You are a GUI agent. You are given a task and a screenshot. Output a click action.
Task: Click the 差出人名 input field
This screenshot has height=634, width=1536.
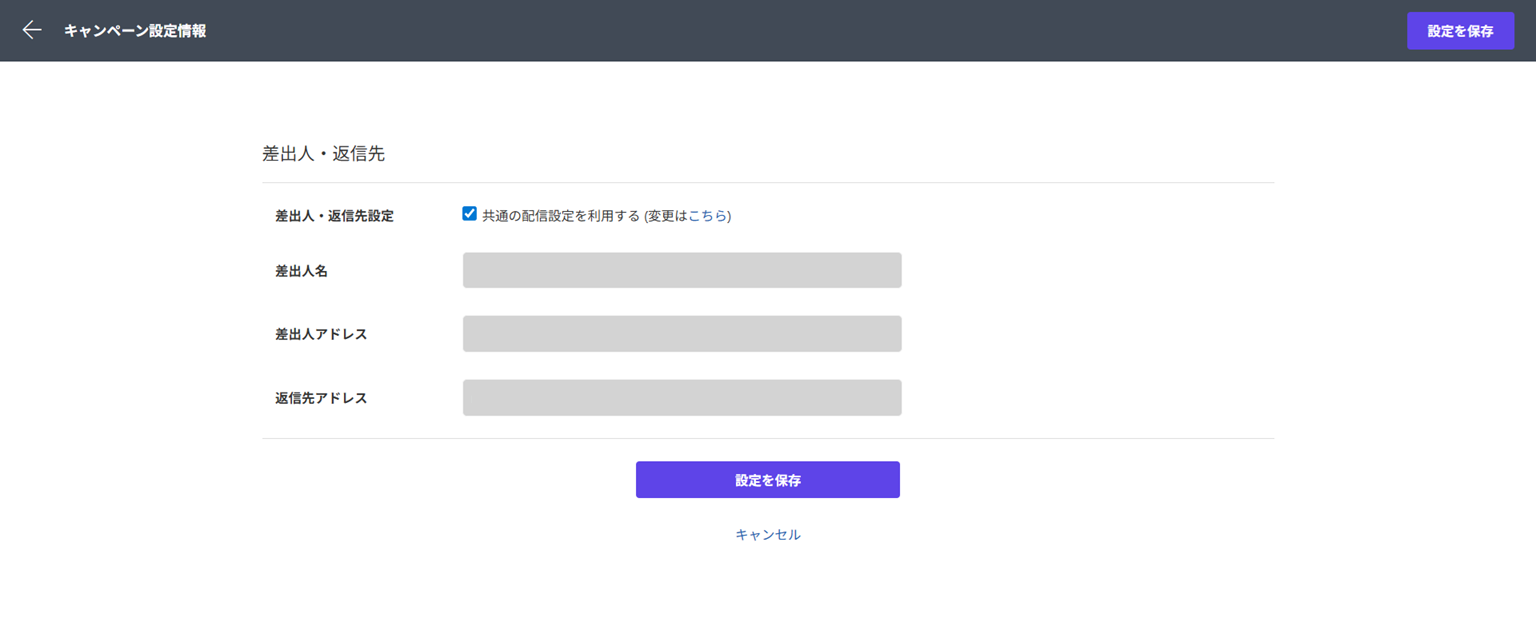pyautogui.click(x=681, y=270)
